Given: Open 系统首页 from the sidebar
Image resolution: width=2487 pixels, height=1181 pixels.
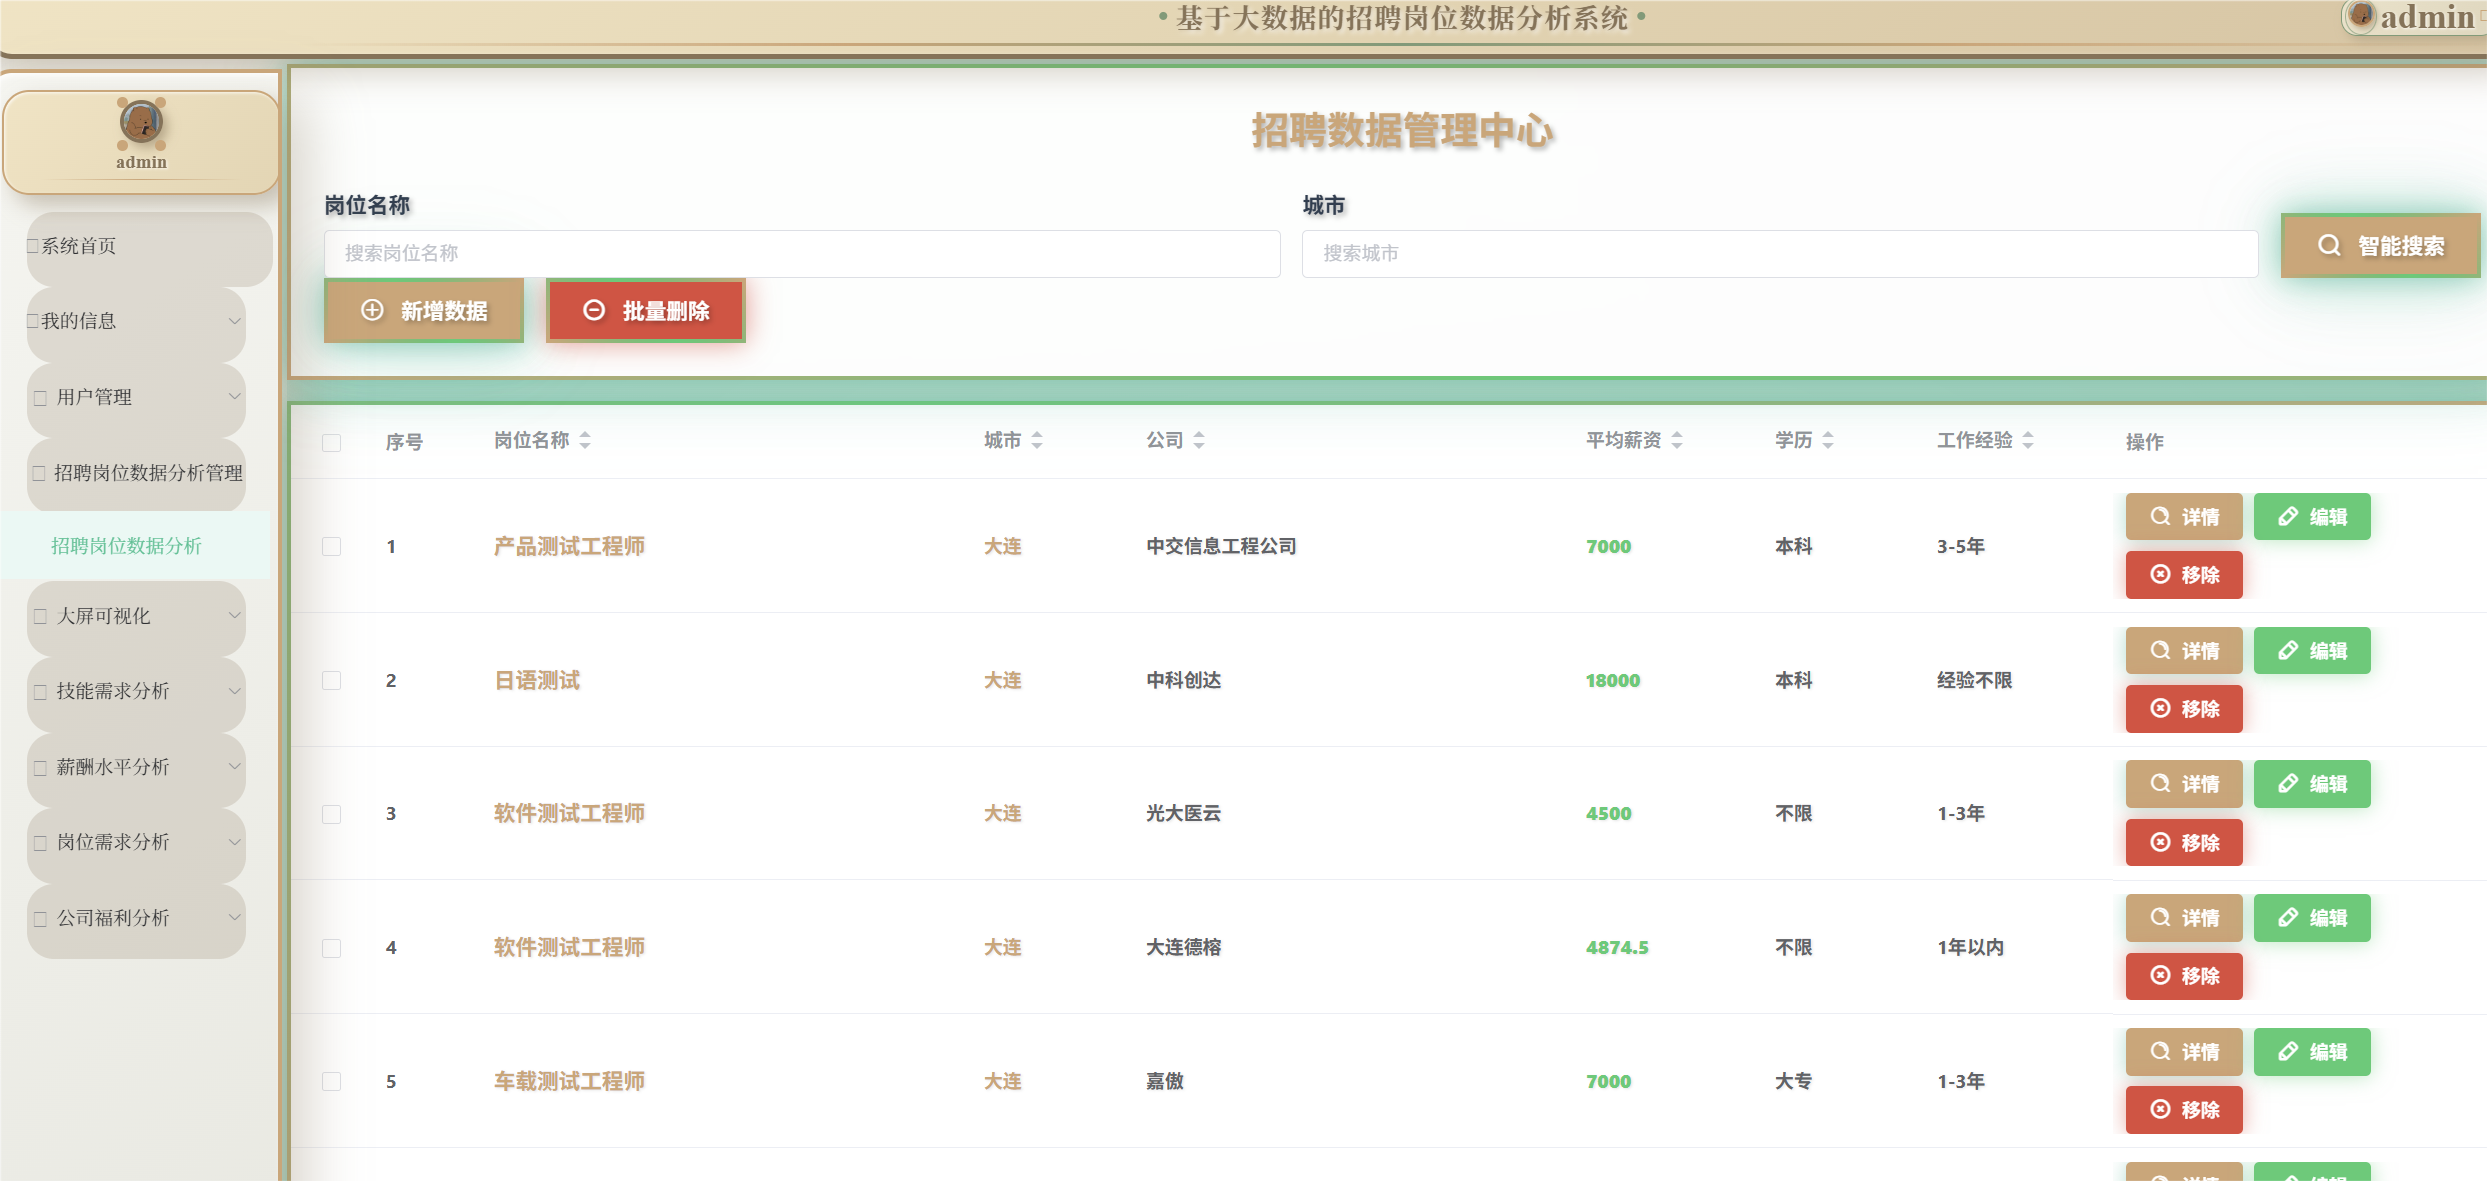Looking at the screenshot, I should [x=79, y=246].
